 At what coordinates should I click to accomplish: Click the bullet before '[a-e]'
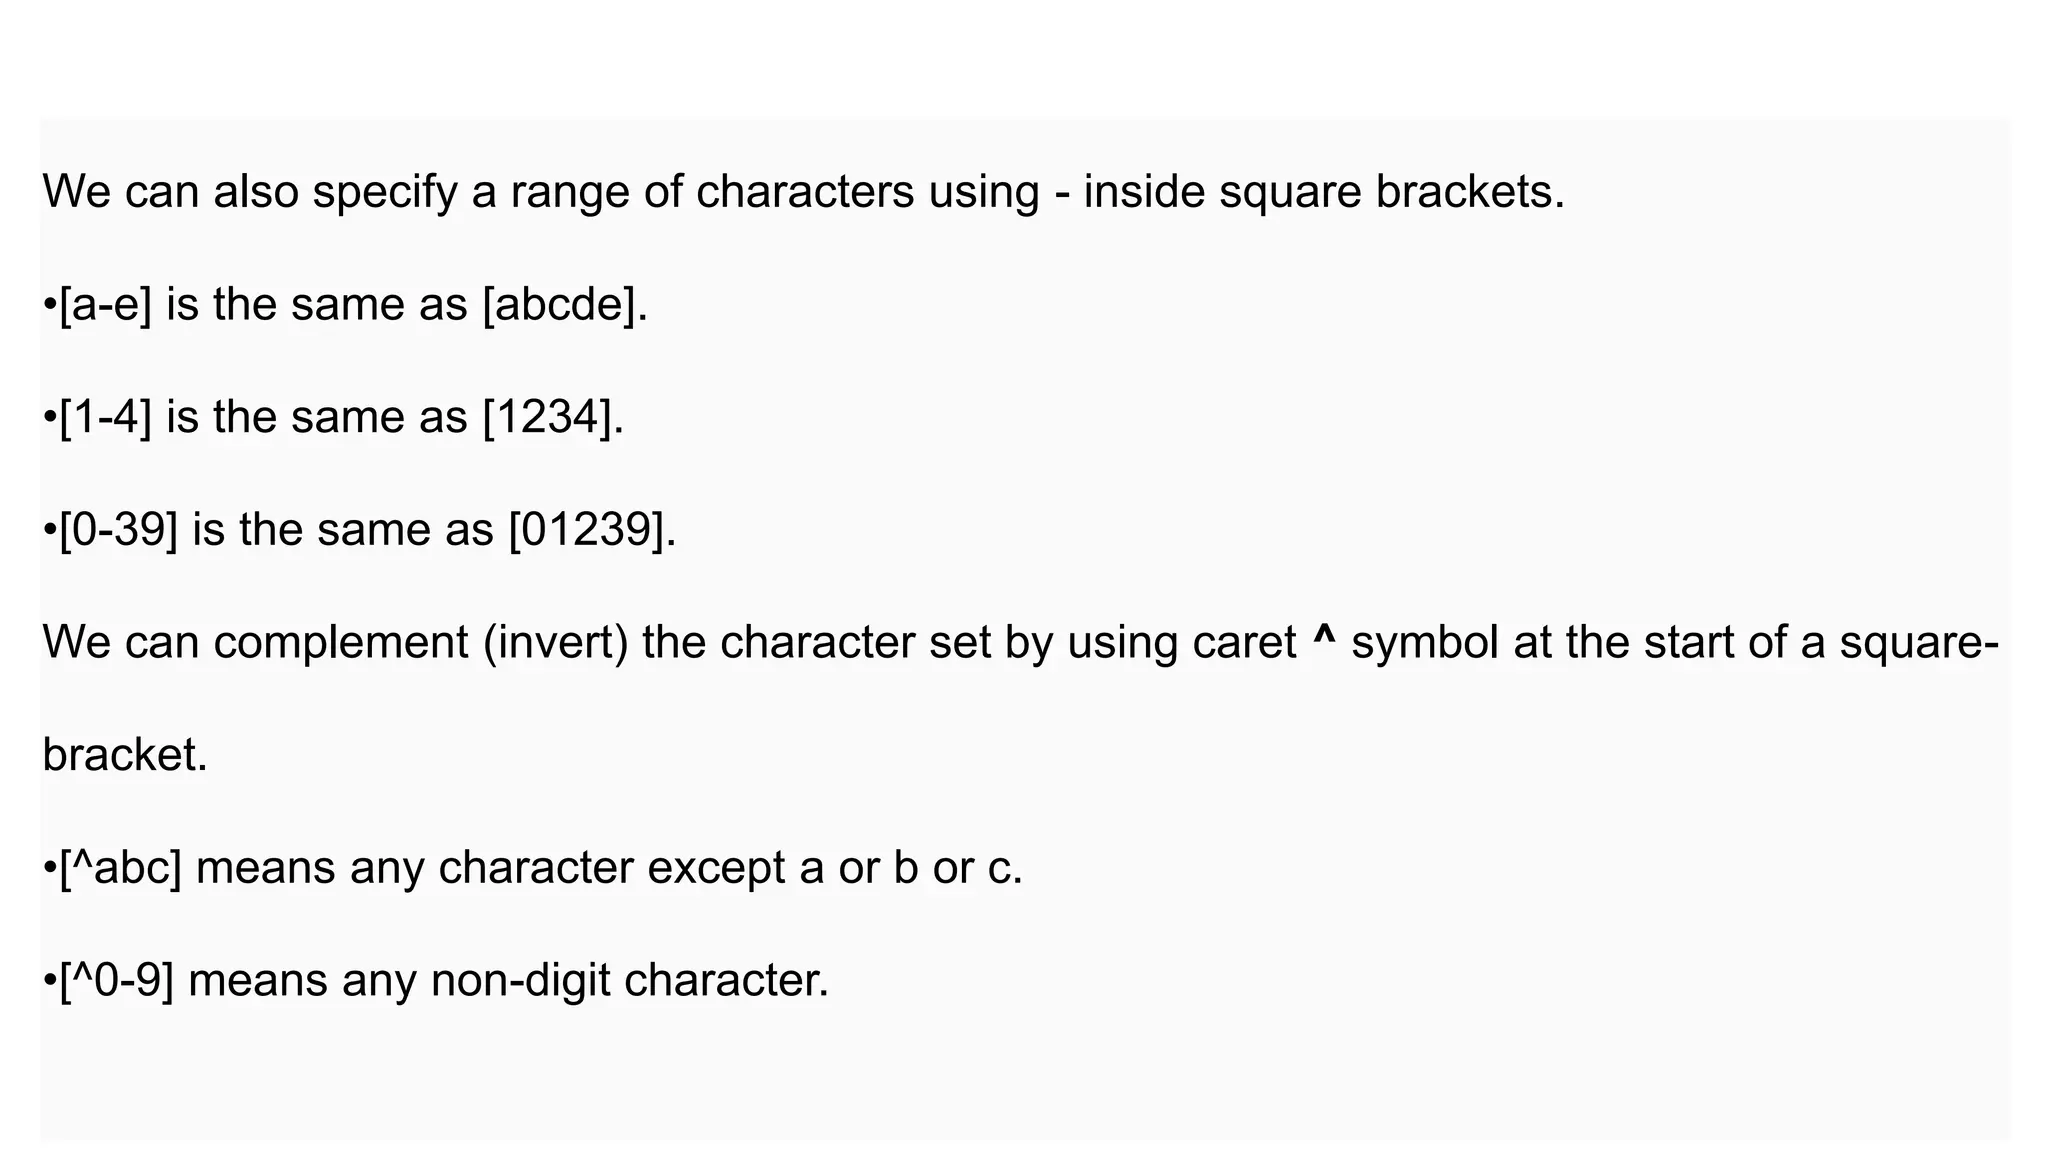click(50, 306)
